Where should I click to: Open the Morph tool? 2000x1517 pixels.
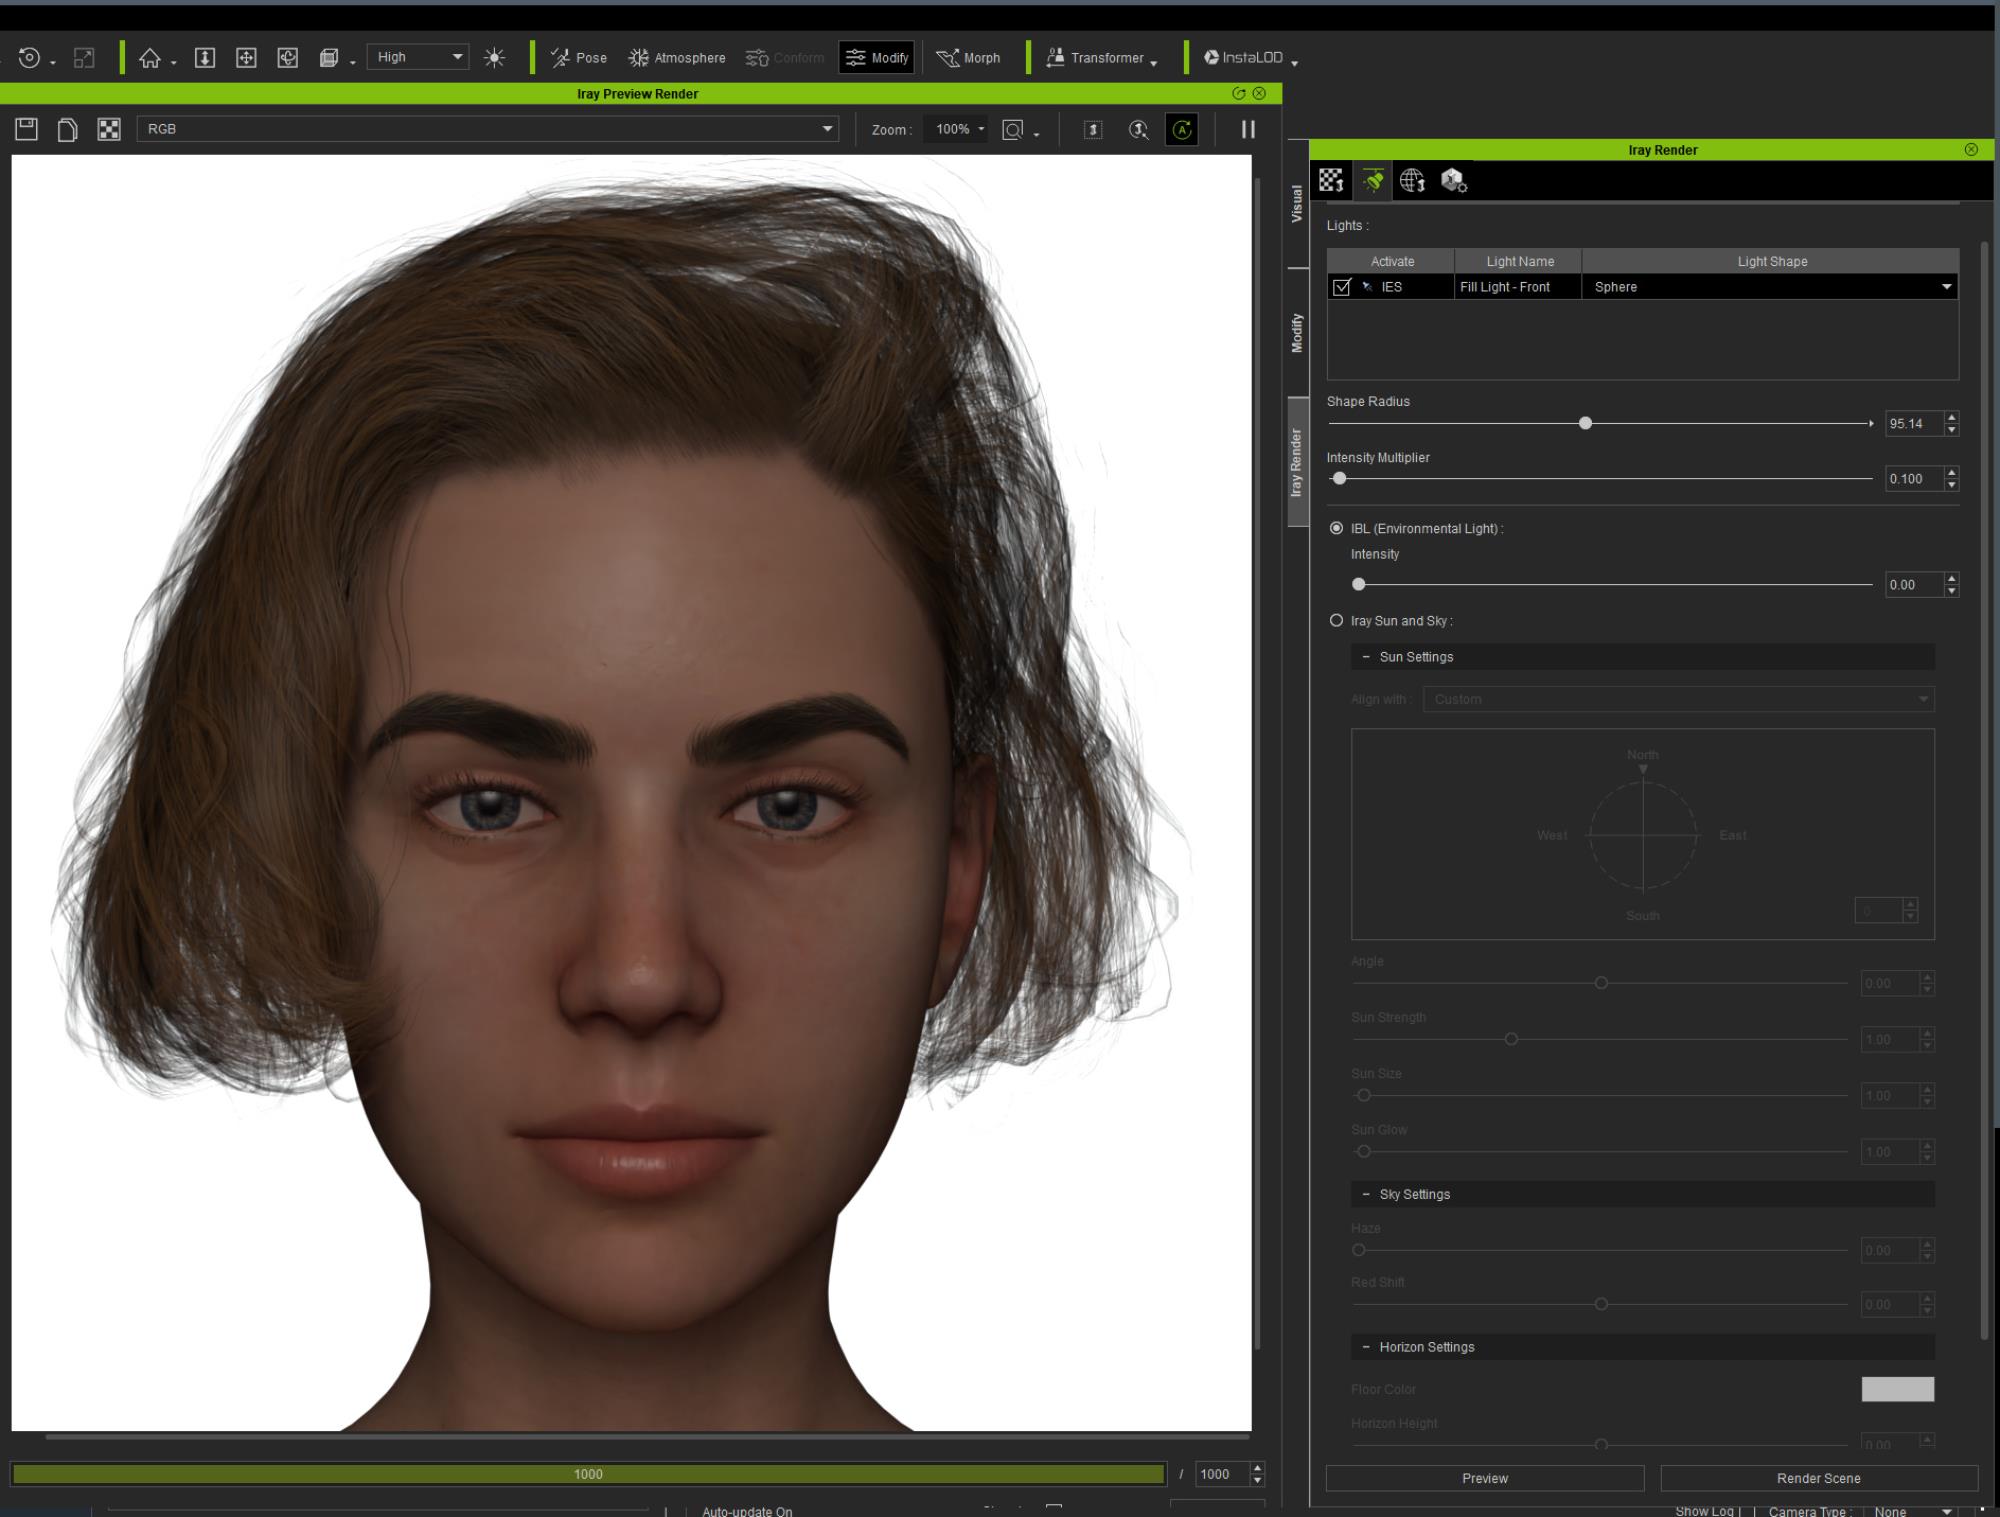[968, 58]
